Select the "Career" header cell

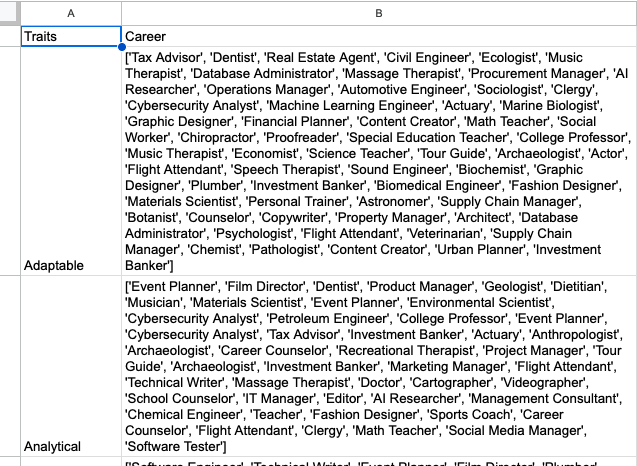pos(378,36)
